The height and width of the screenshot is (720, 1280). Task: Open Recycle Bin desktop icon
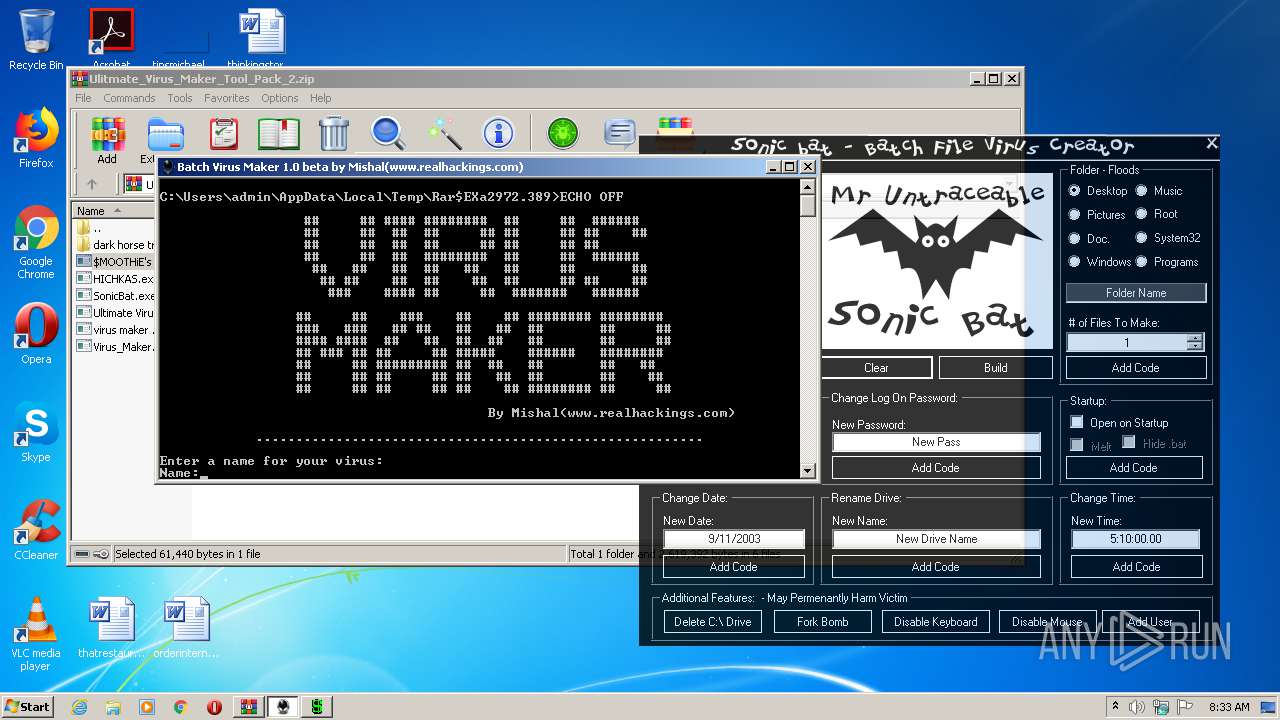[36, 40]
